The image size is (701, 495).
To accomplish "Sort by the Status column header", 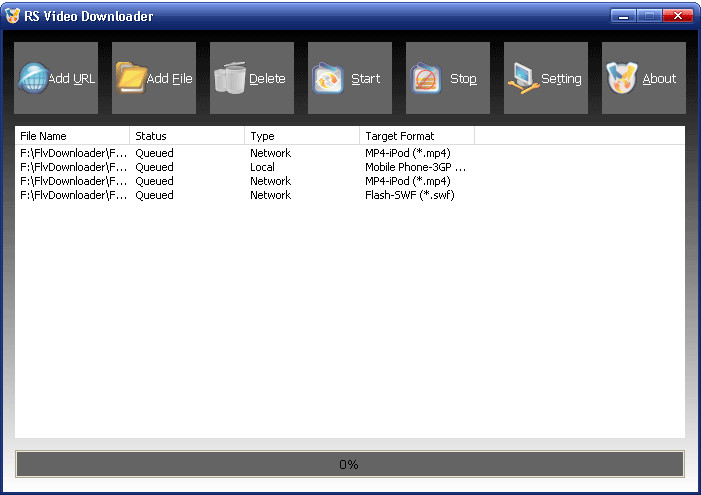I will [x=187, y=136].
